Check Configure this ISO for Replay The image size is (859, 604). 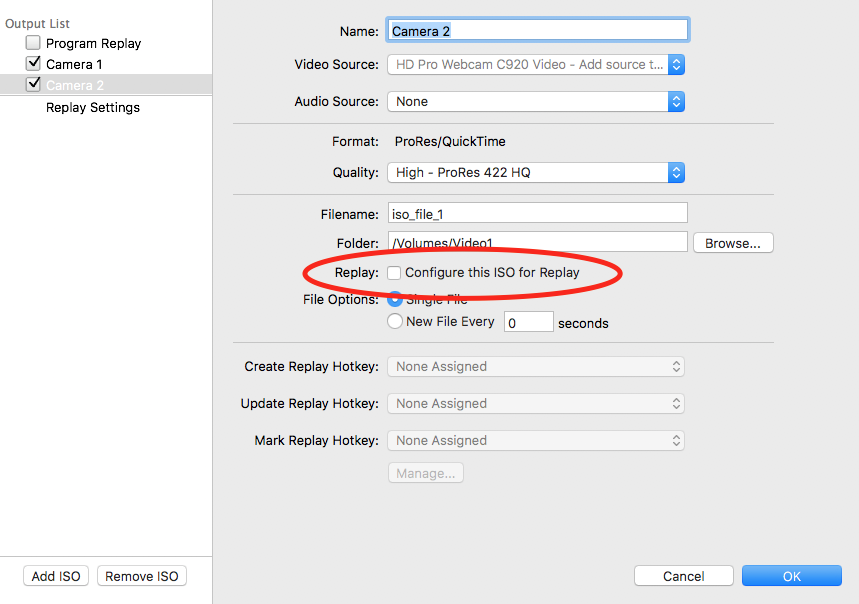point(395,272)
